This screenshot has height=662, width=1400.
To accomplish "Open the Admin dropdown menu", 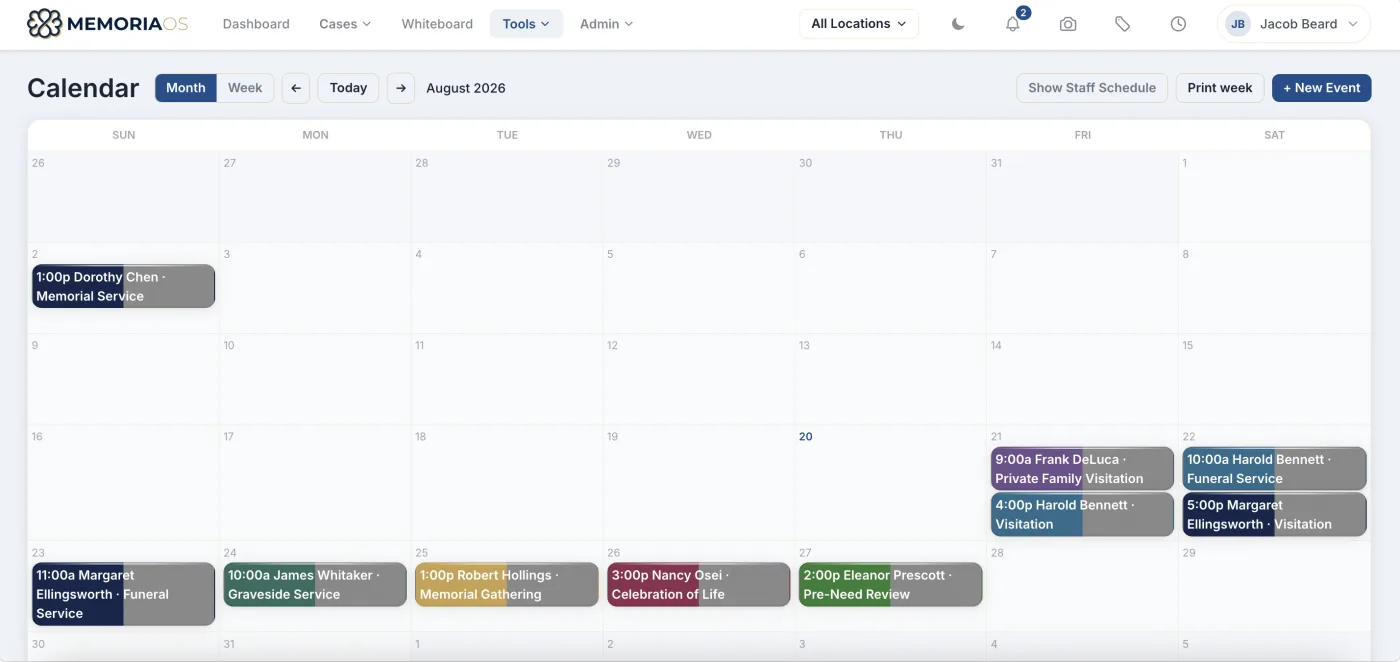I will (606, 24).
